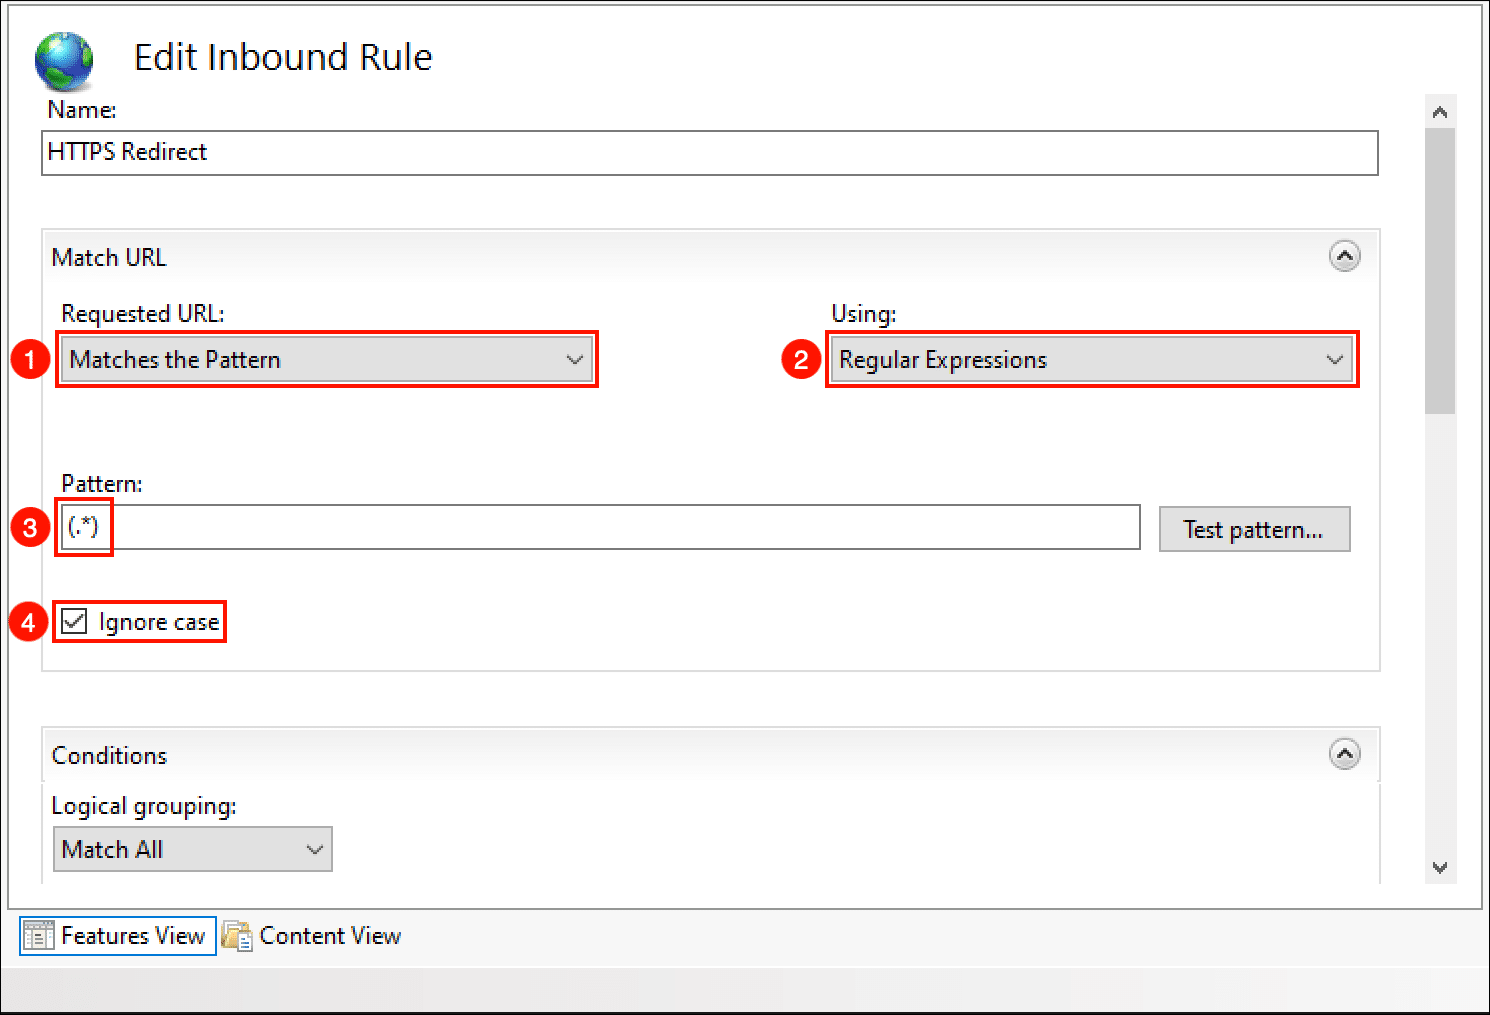Click the Conditions section header
1490x1015 pixels.
coord(110,756)
